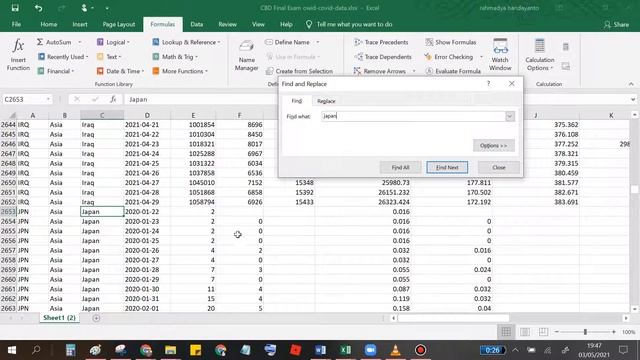Click Remove Arrows

(380, 71)
